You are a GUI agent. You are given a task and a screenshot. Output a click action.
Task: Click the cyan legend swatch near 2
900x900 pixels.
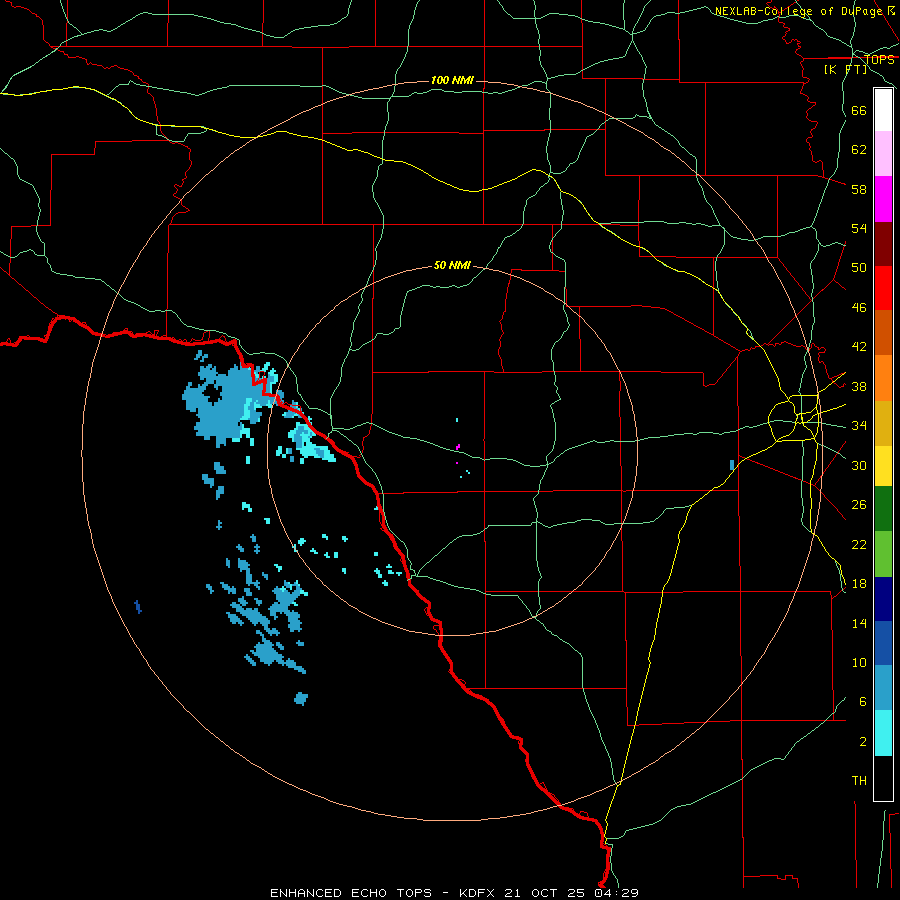tap(883, 733)
